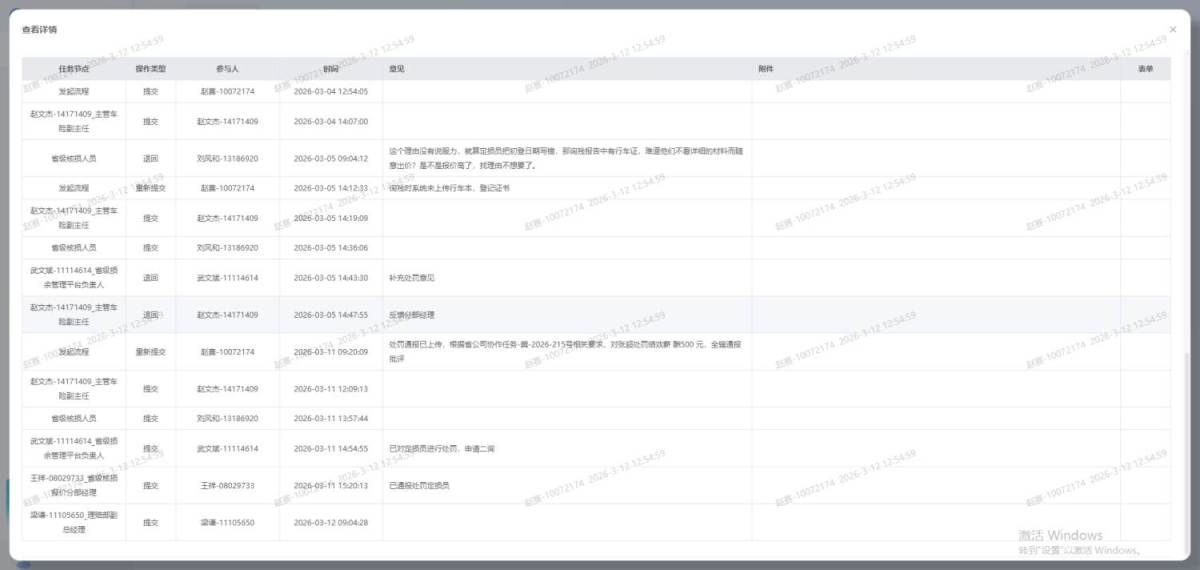Click participant 刘凤和 in the 09:04:12 row

point(227,158)
